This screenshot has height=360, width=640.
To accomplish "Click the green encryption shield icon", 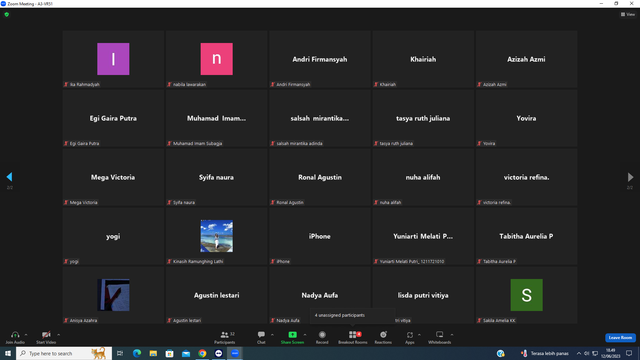I will click(7, 14).
